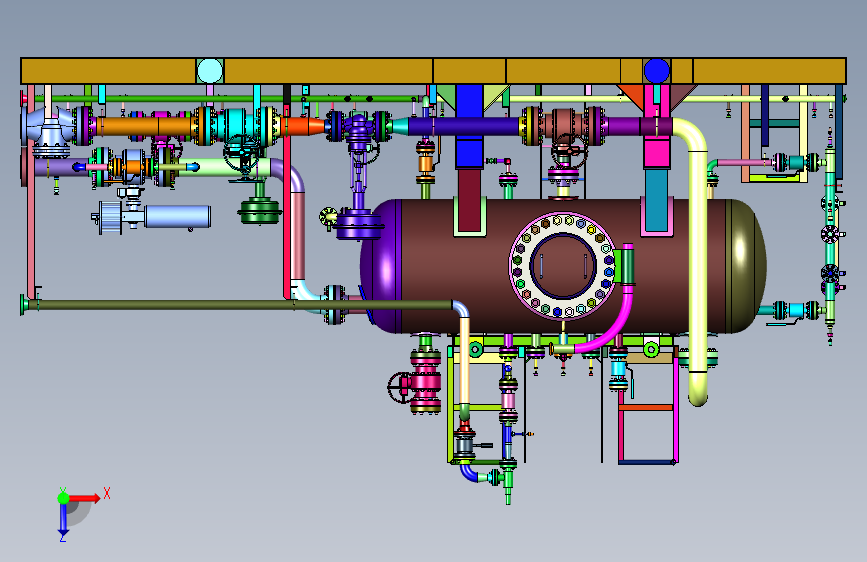
Task: Select the pale yellow large vertical pipe with elbow
Action: (x=697, y=260)
